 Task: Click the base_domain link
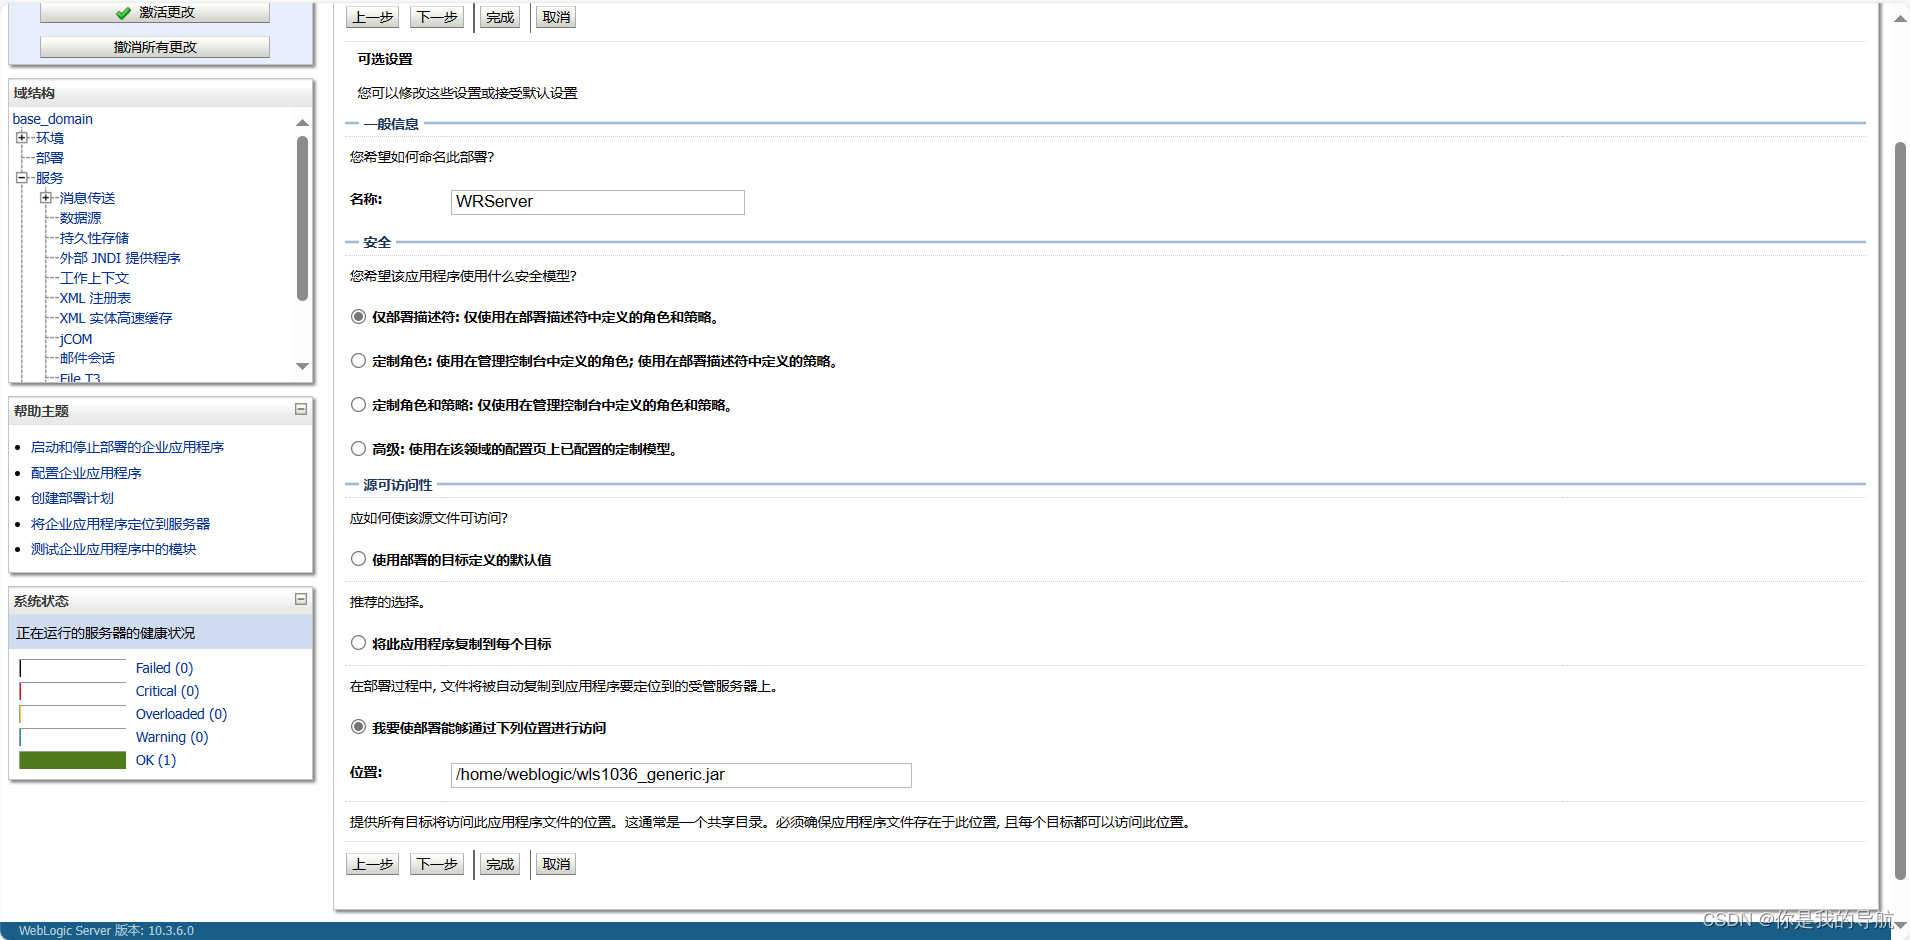point(52,118)
